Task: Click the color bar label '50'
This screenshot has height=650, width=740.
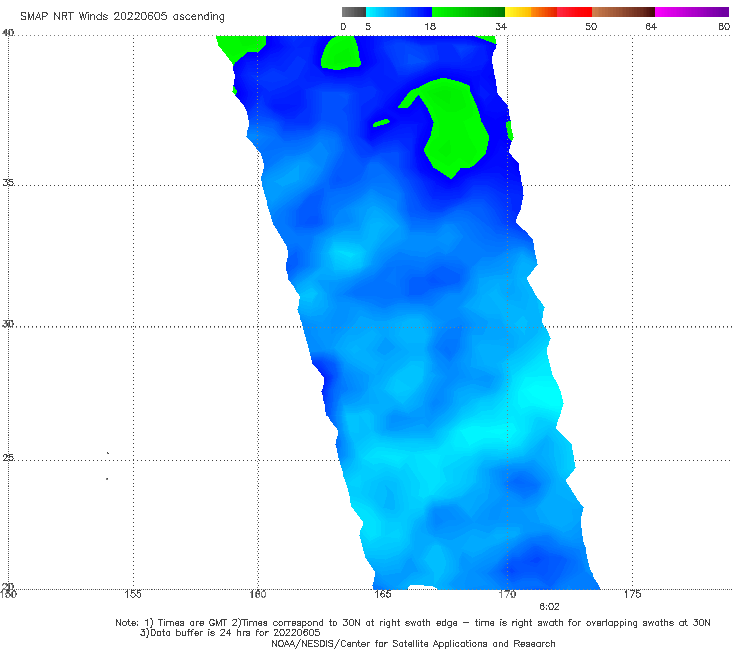Action: click(x=591, y=27)
